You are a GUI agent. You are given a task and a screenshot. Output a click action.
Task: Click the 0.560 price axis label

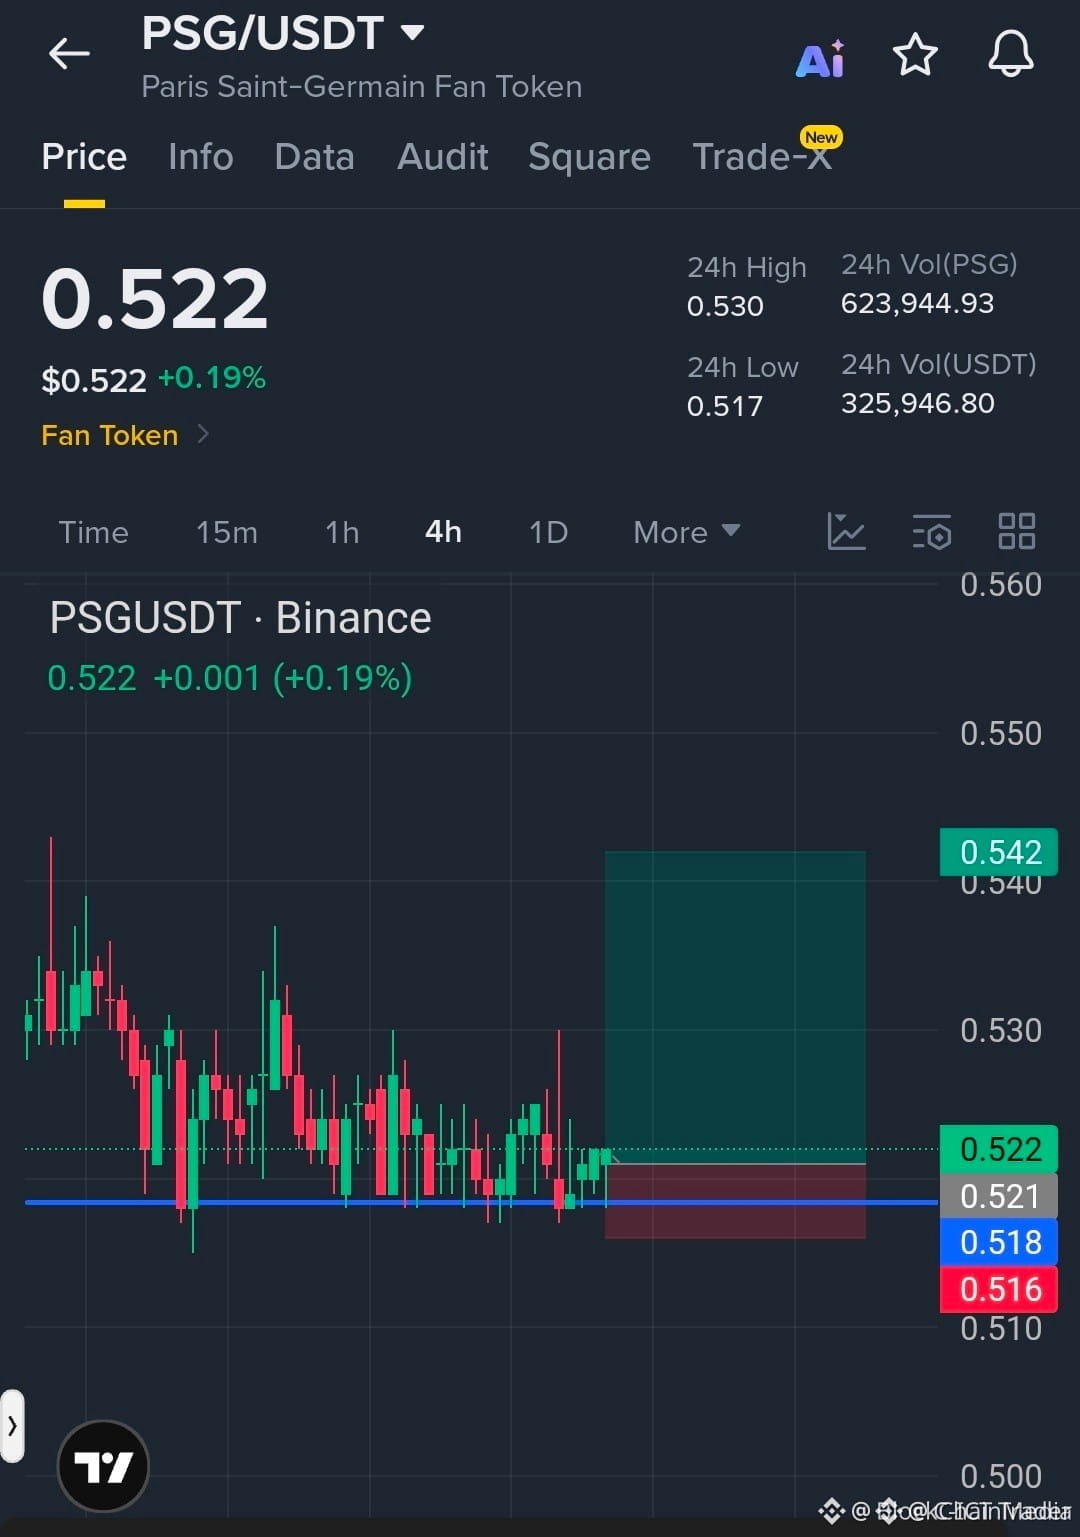click(1000, 585)
